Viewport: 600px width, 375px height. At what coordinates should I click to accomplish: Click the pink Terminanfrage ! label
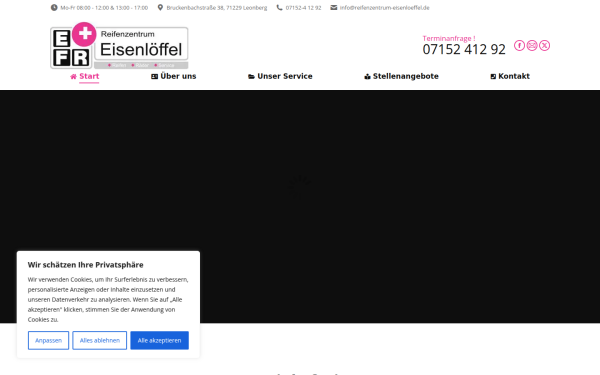click(x=449, y=38)
